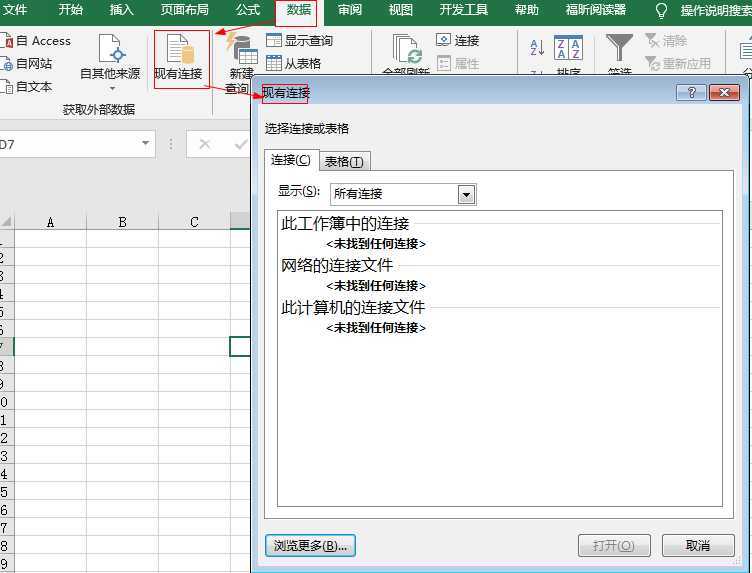Click the 自网站 web import icon
The image size is (752, 573).
(x=7, y=64)
